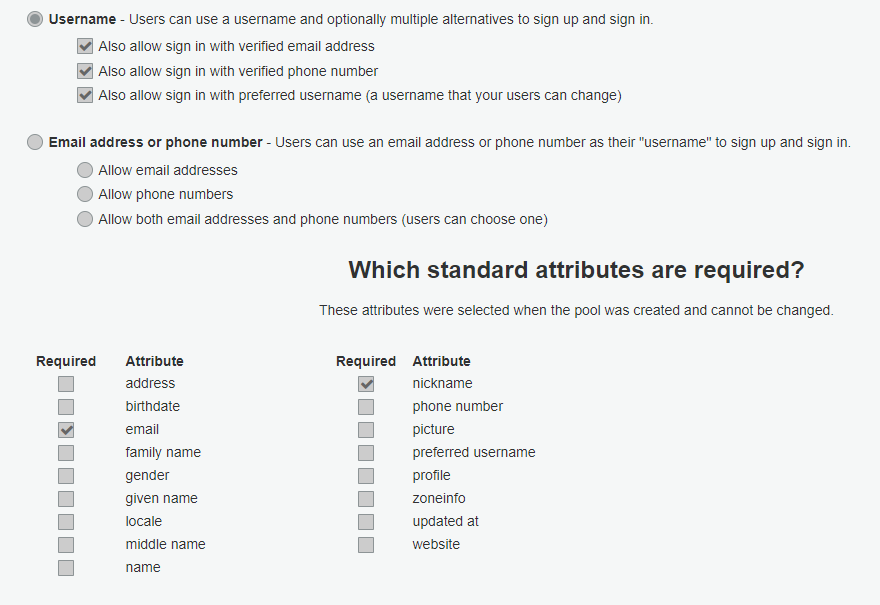Uncheck sign in with verified email address

tap(85, 46)
